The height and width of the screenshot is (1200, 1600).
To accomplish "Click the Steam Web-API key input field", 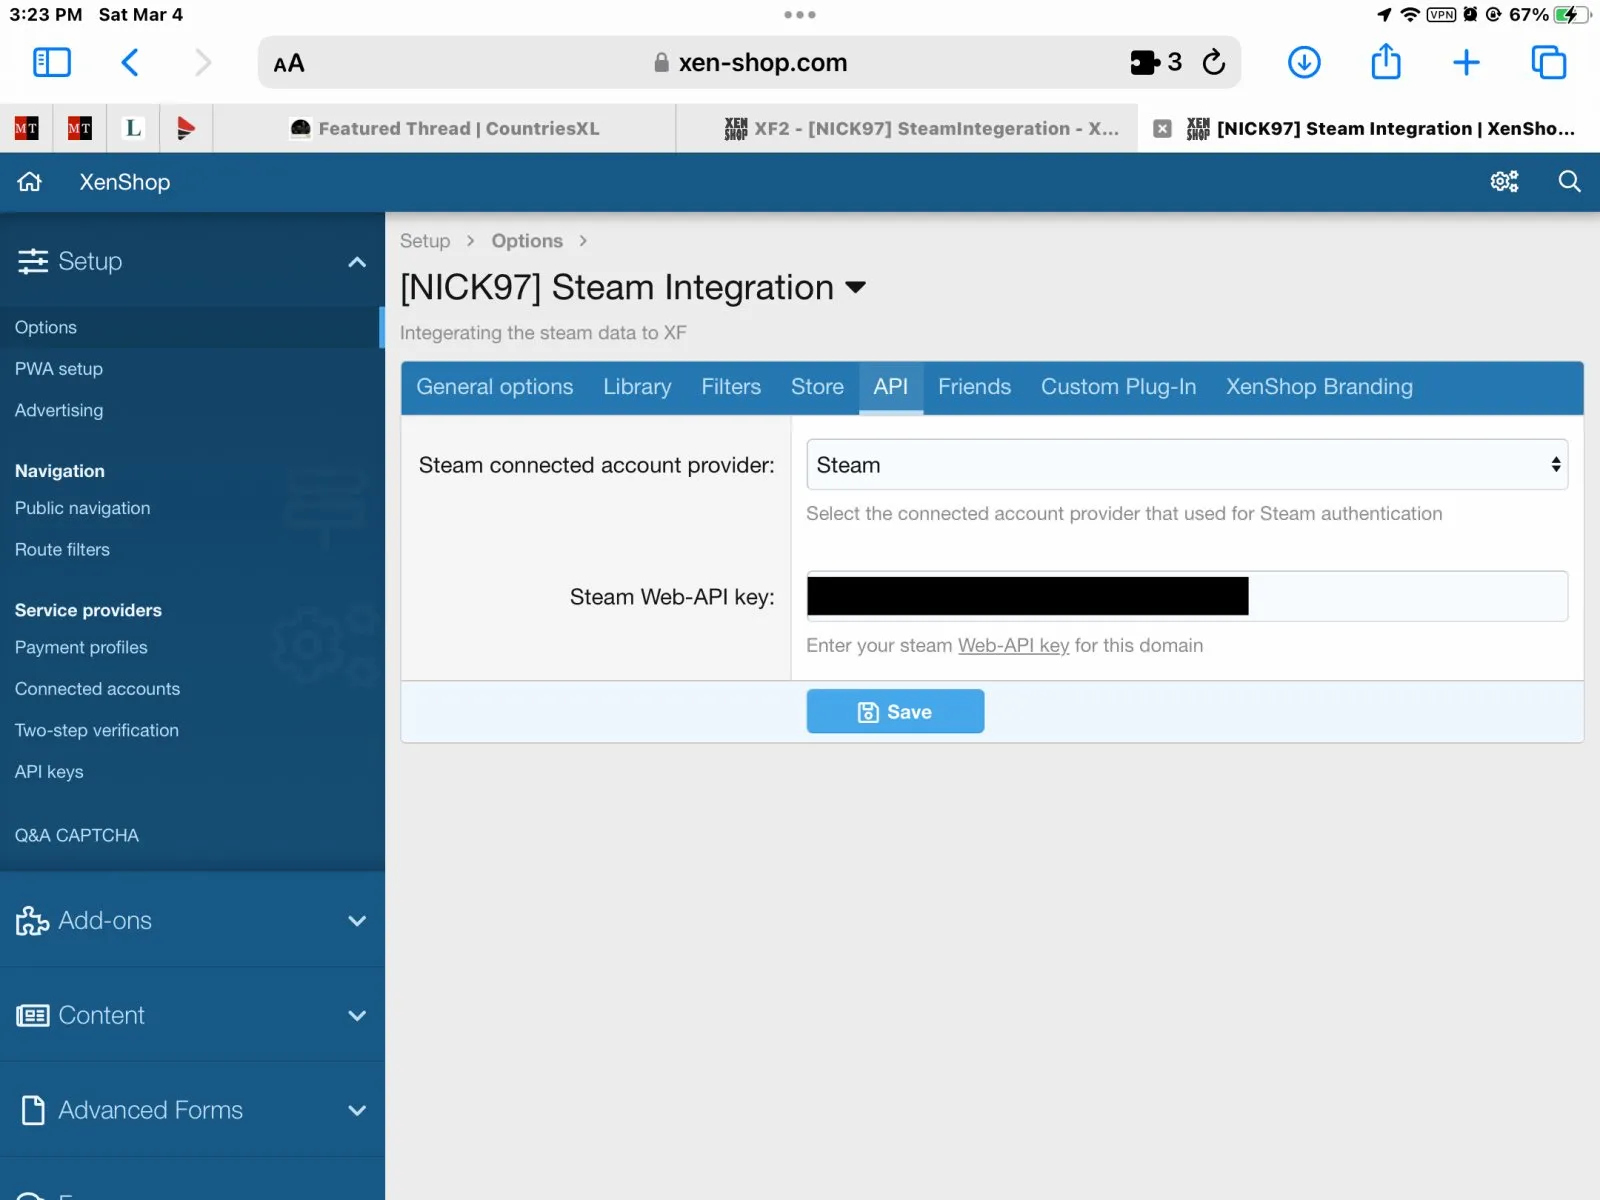I will point(1405,597).
